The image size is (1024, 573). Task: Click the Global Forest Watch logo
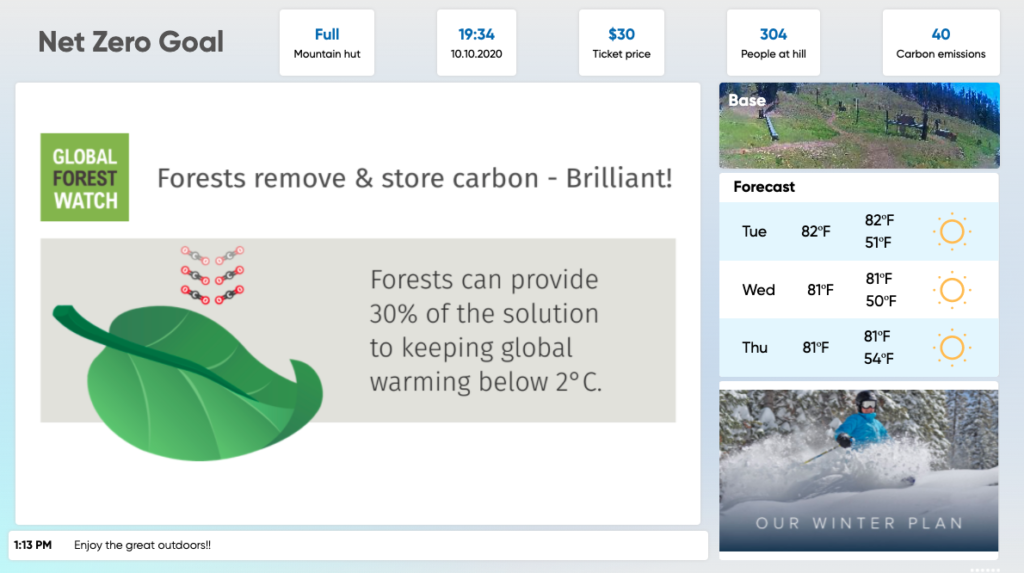(x=85, y=177)
